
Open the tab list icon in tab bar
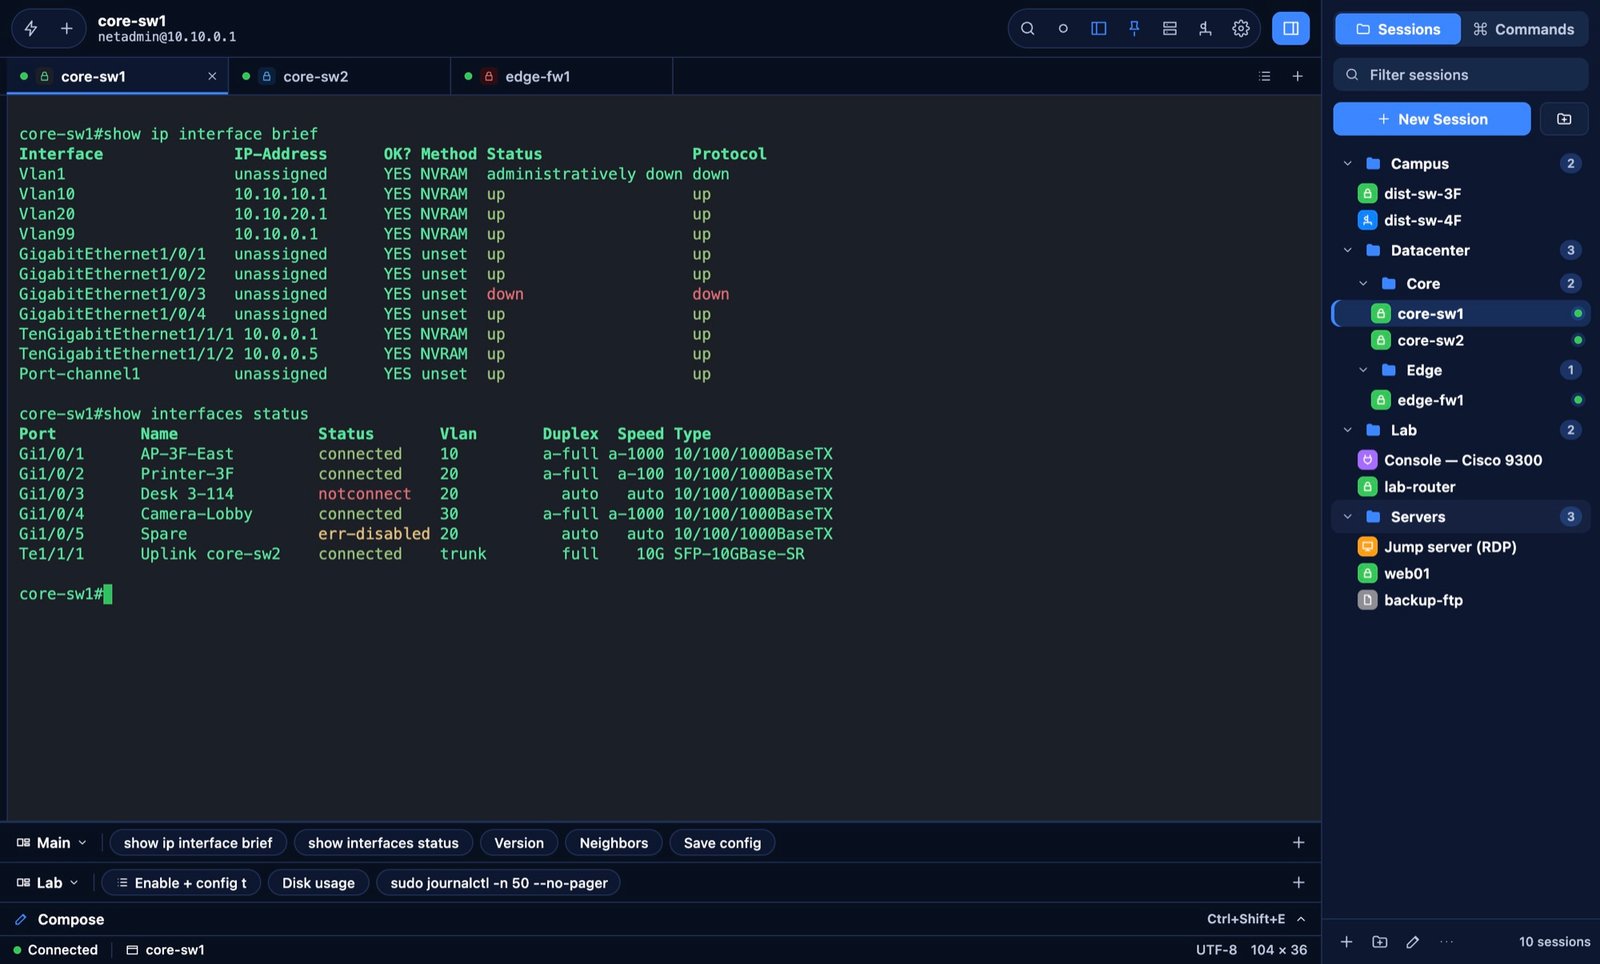[1265, 76]
